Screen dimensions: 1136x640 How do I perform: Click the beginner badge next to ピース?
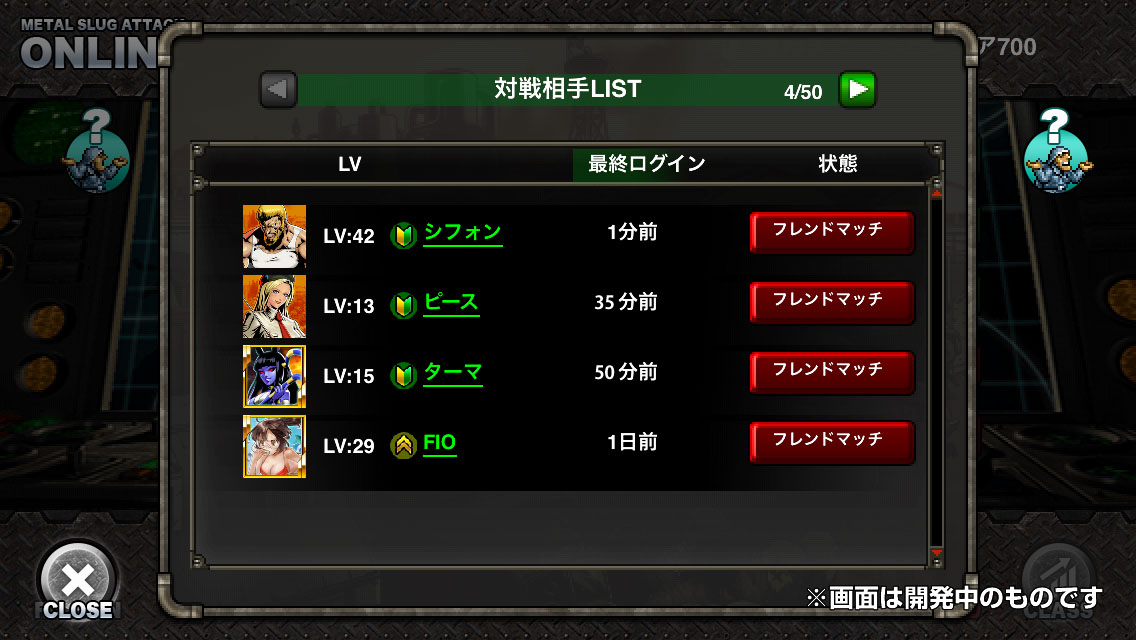point(404,305)
